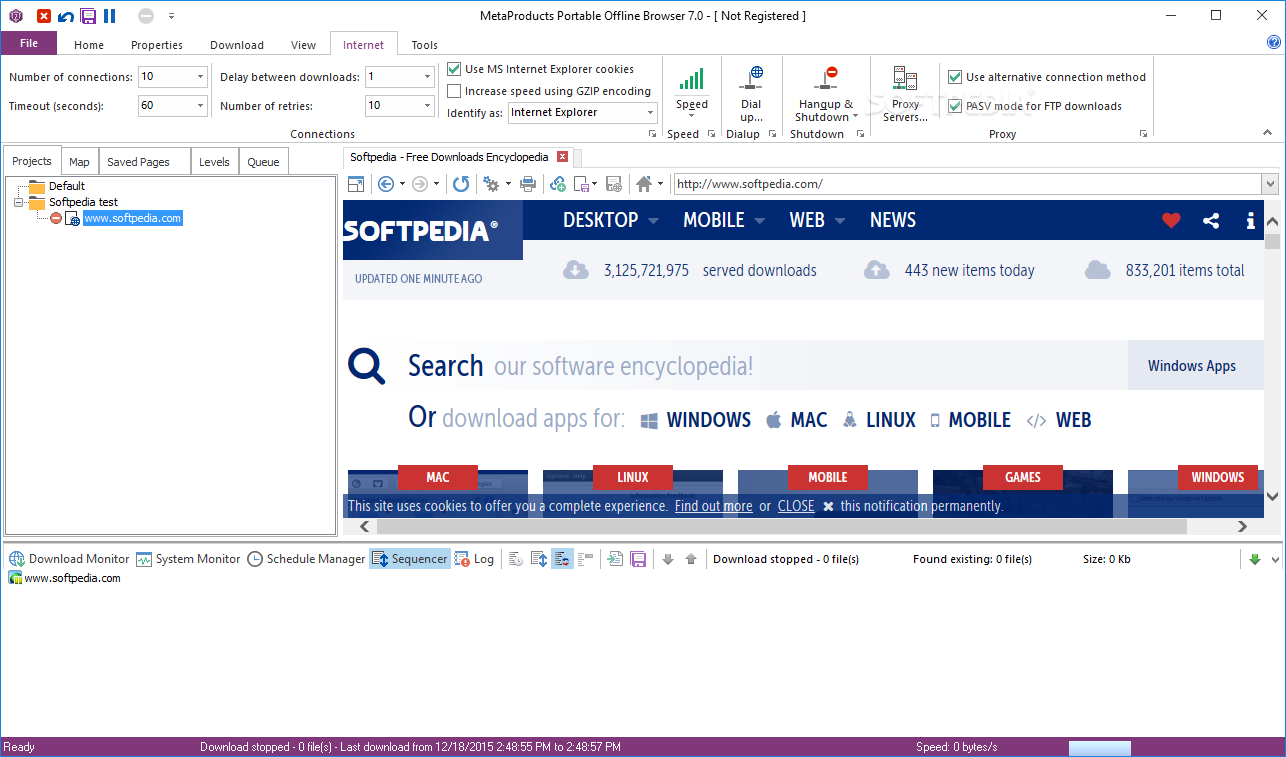
Task: Click the ribbon help question mark icon
Action: [x=1273, y=43]
